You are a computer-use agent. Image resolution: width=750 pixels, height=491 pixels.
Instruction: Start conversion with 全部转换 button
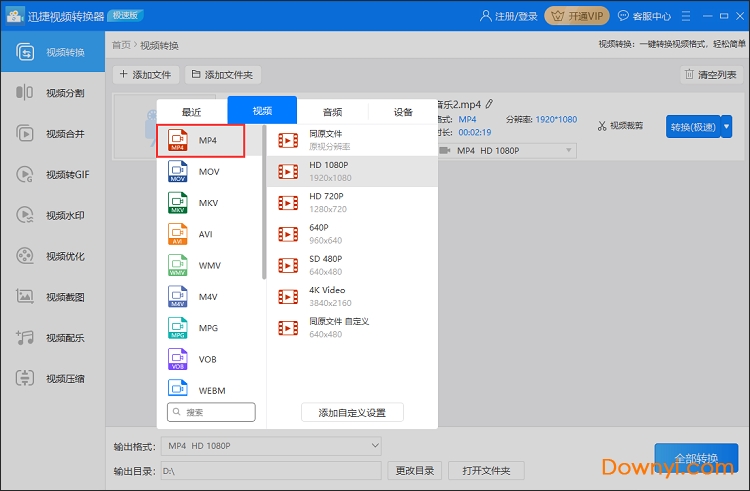[x=696, y=458]
